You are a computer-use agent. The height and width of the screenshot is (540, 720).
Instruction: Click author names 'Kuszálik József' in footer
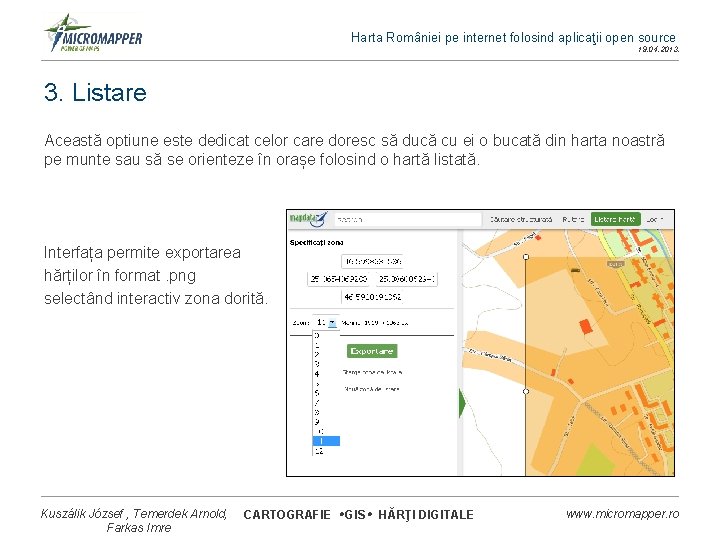click(x=82, y=514)
